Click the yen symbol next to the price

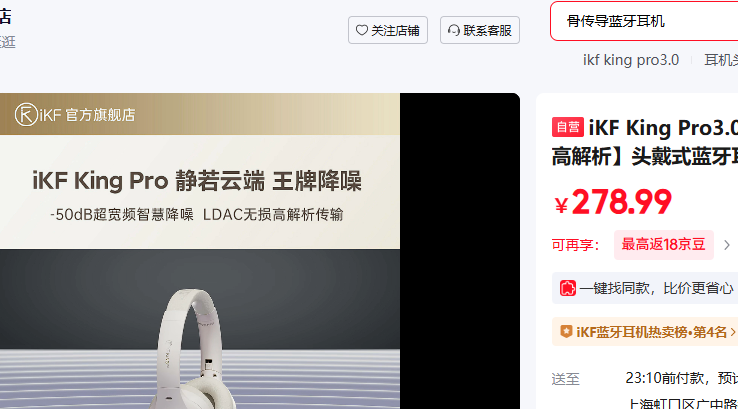pyautogui.click(x=561, y=206)
